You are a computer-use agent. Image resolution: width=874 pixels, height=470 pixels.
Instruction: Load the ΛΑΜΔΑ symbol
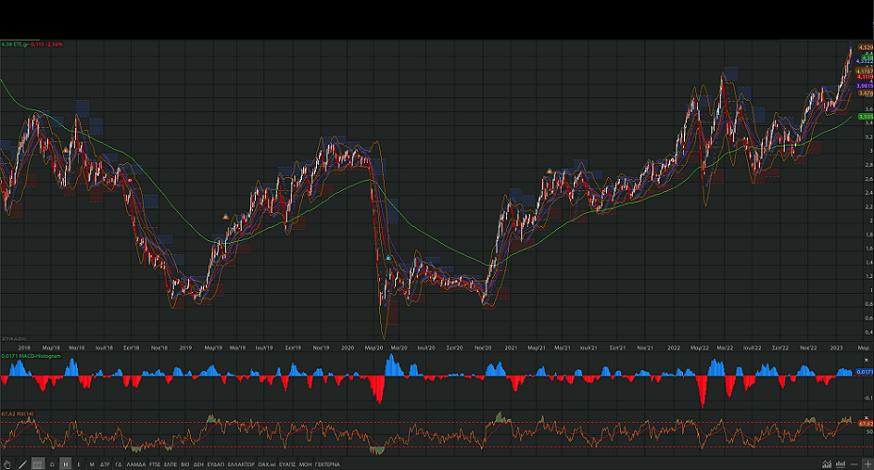(x=136, y=464)
